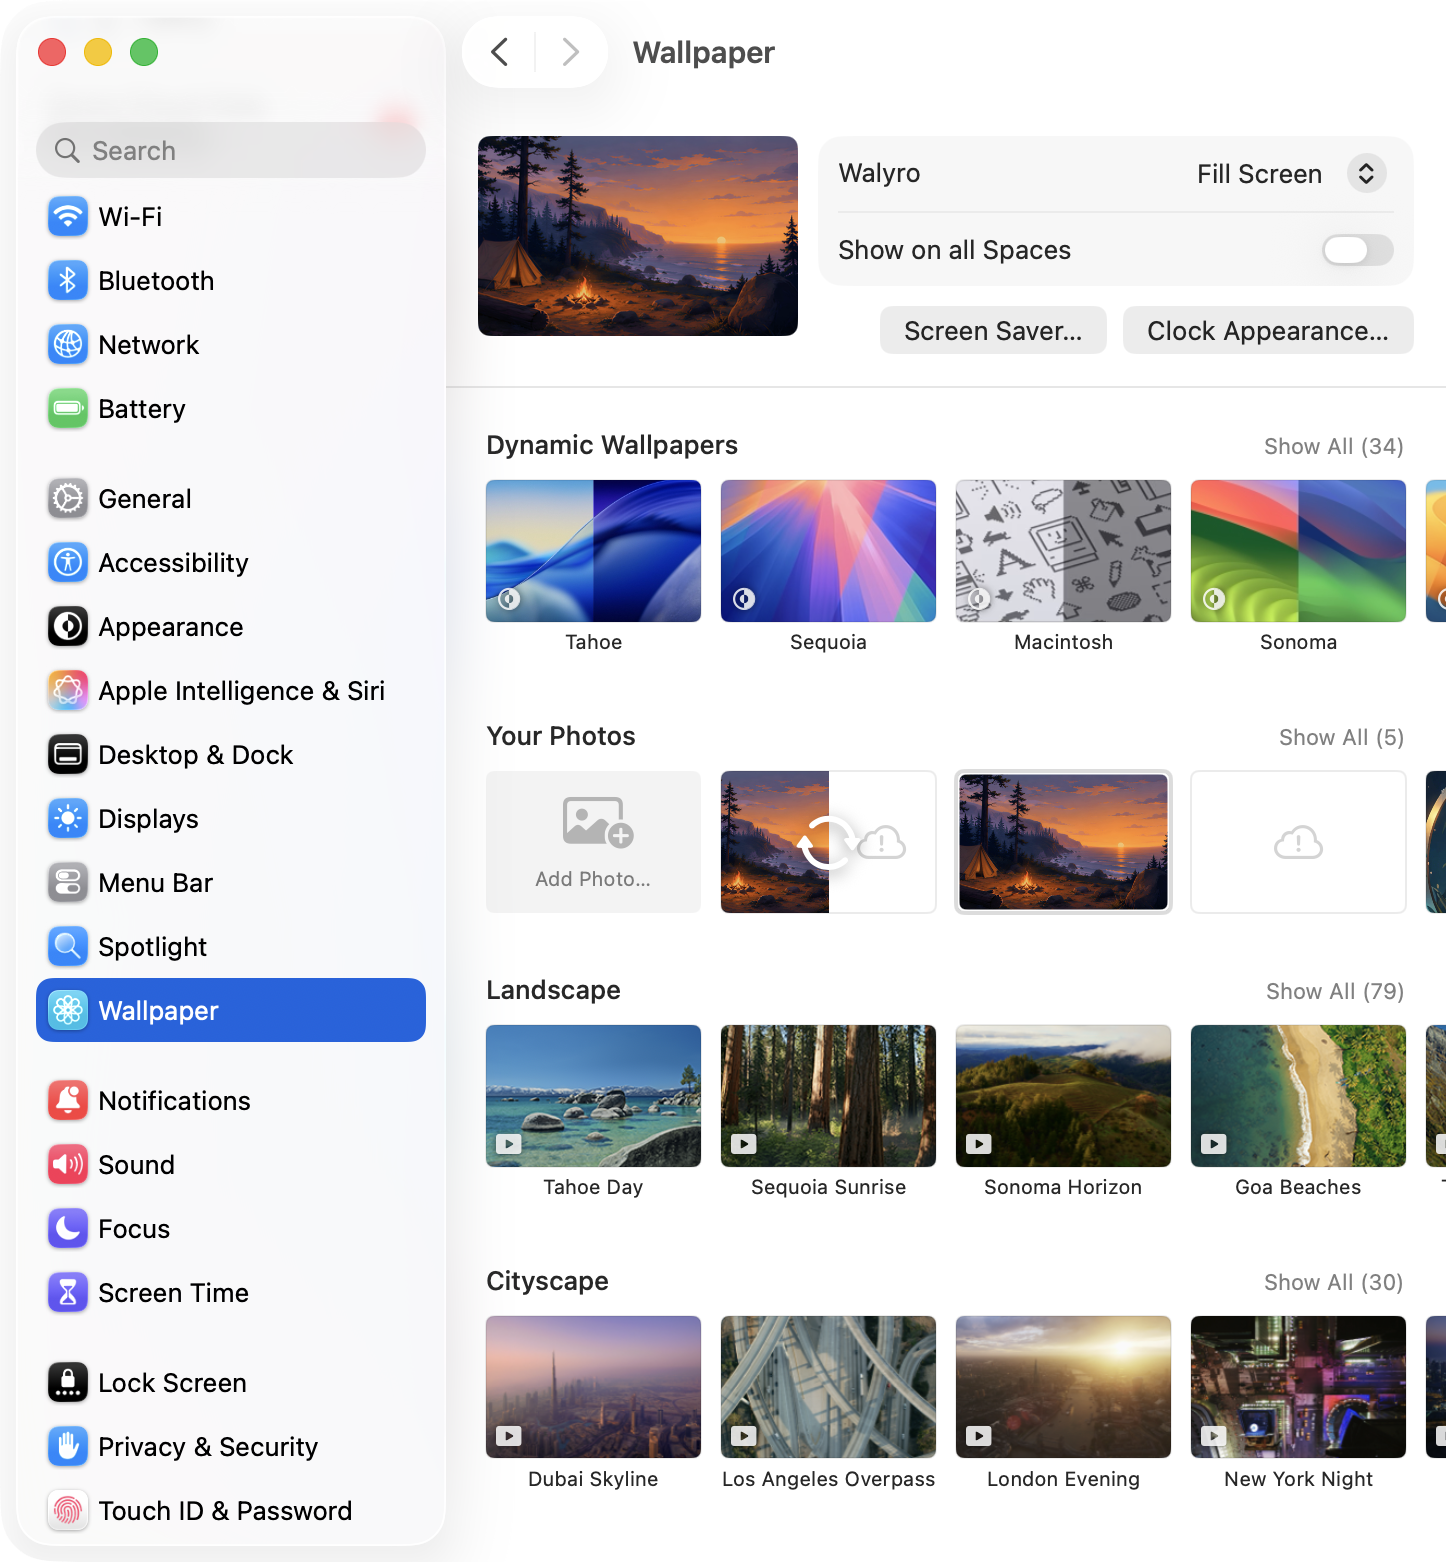Click the Notifications bell icon
1446x1562 pixels.
click(x=68, y=1100)
